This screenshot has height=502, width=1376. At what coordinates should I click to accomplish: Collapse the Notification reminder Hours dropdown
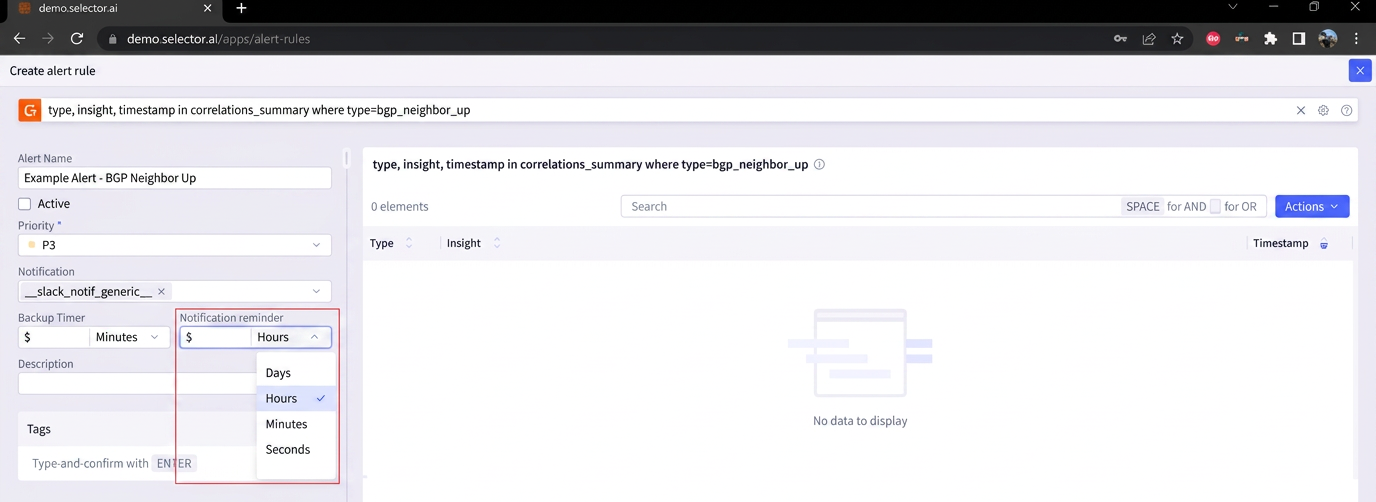tap(291, 338)
